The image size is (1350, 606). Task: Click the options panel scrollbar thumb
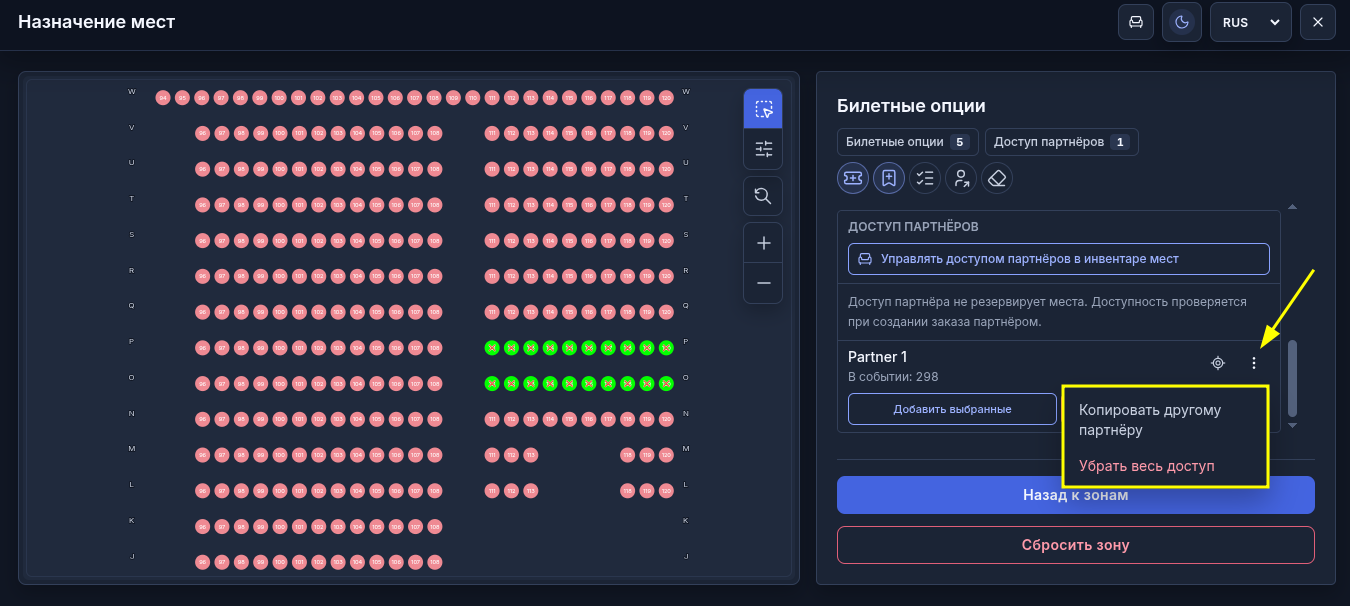(1292, 378)
